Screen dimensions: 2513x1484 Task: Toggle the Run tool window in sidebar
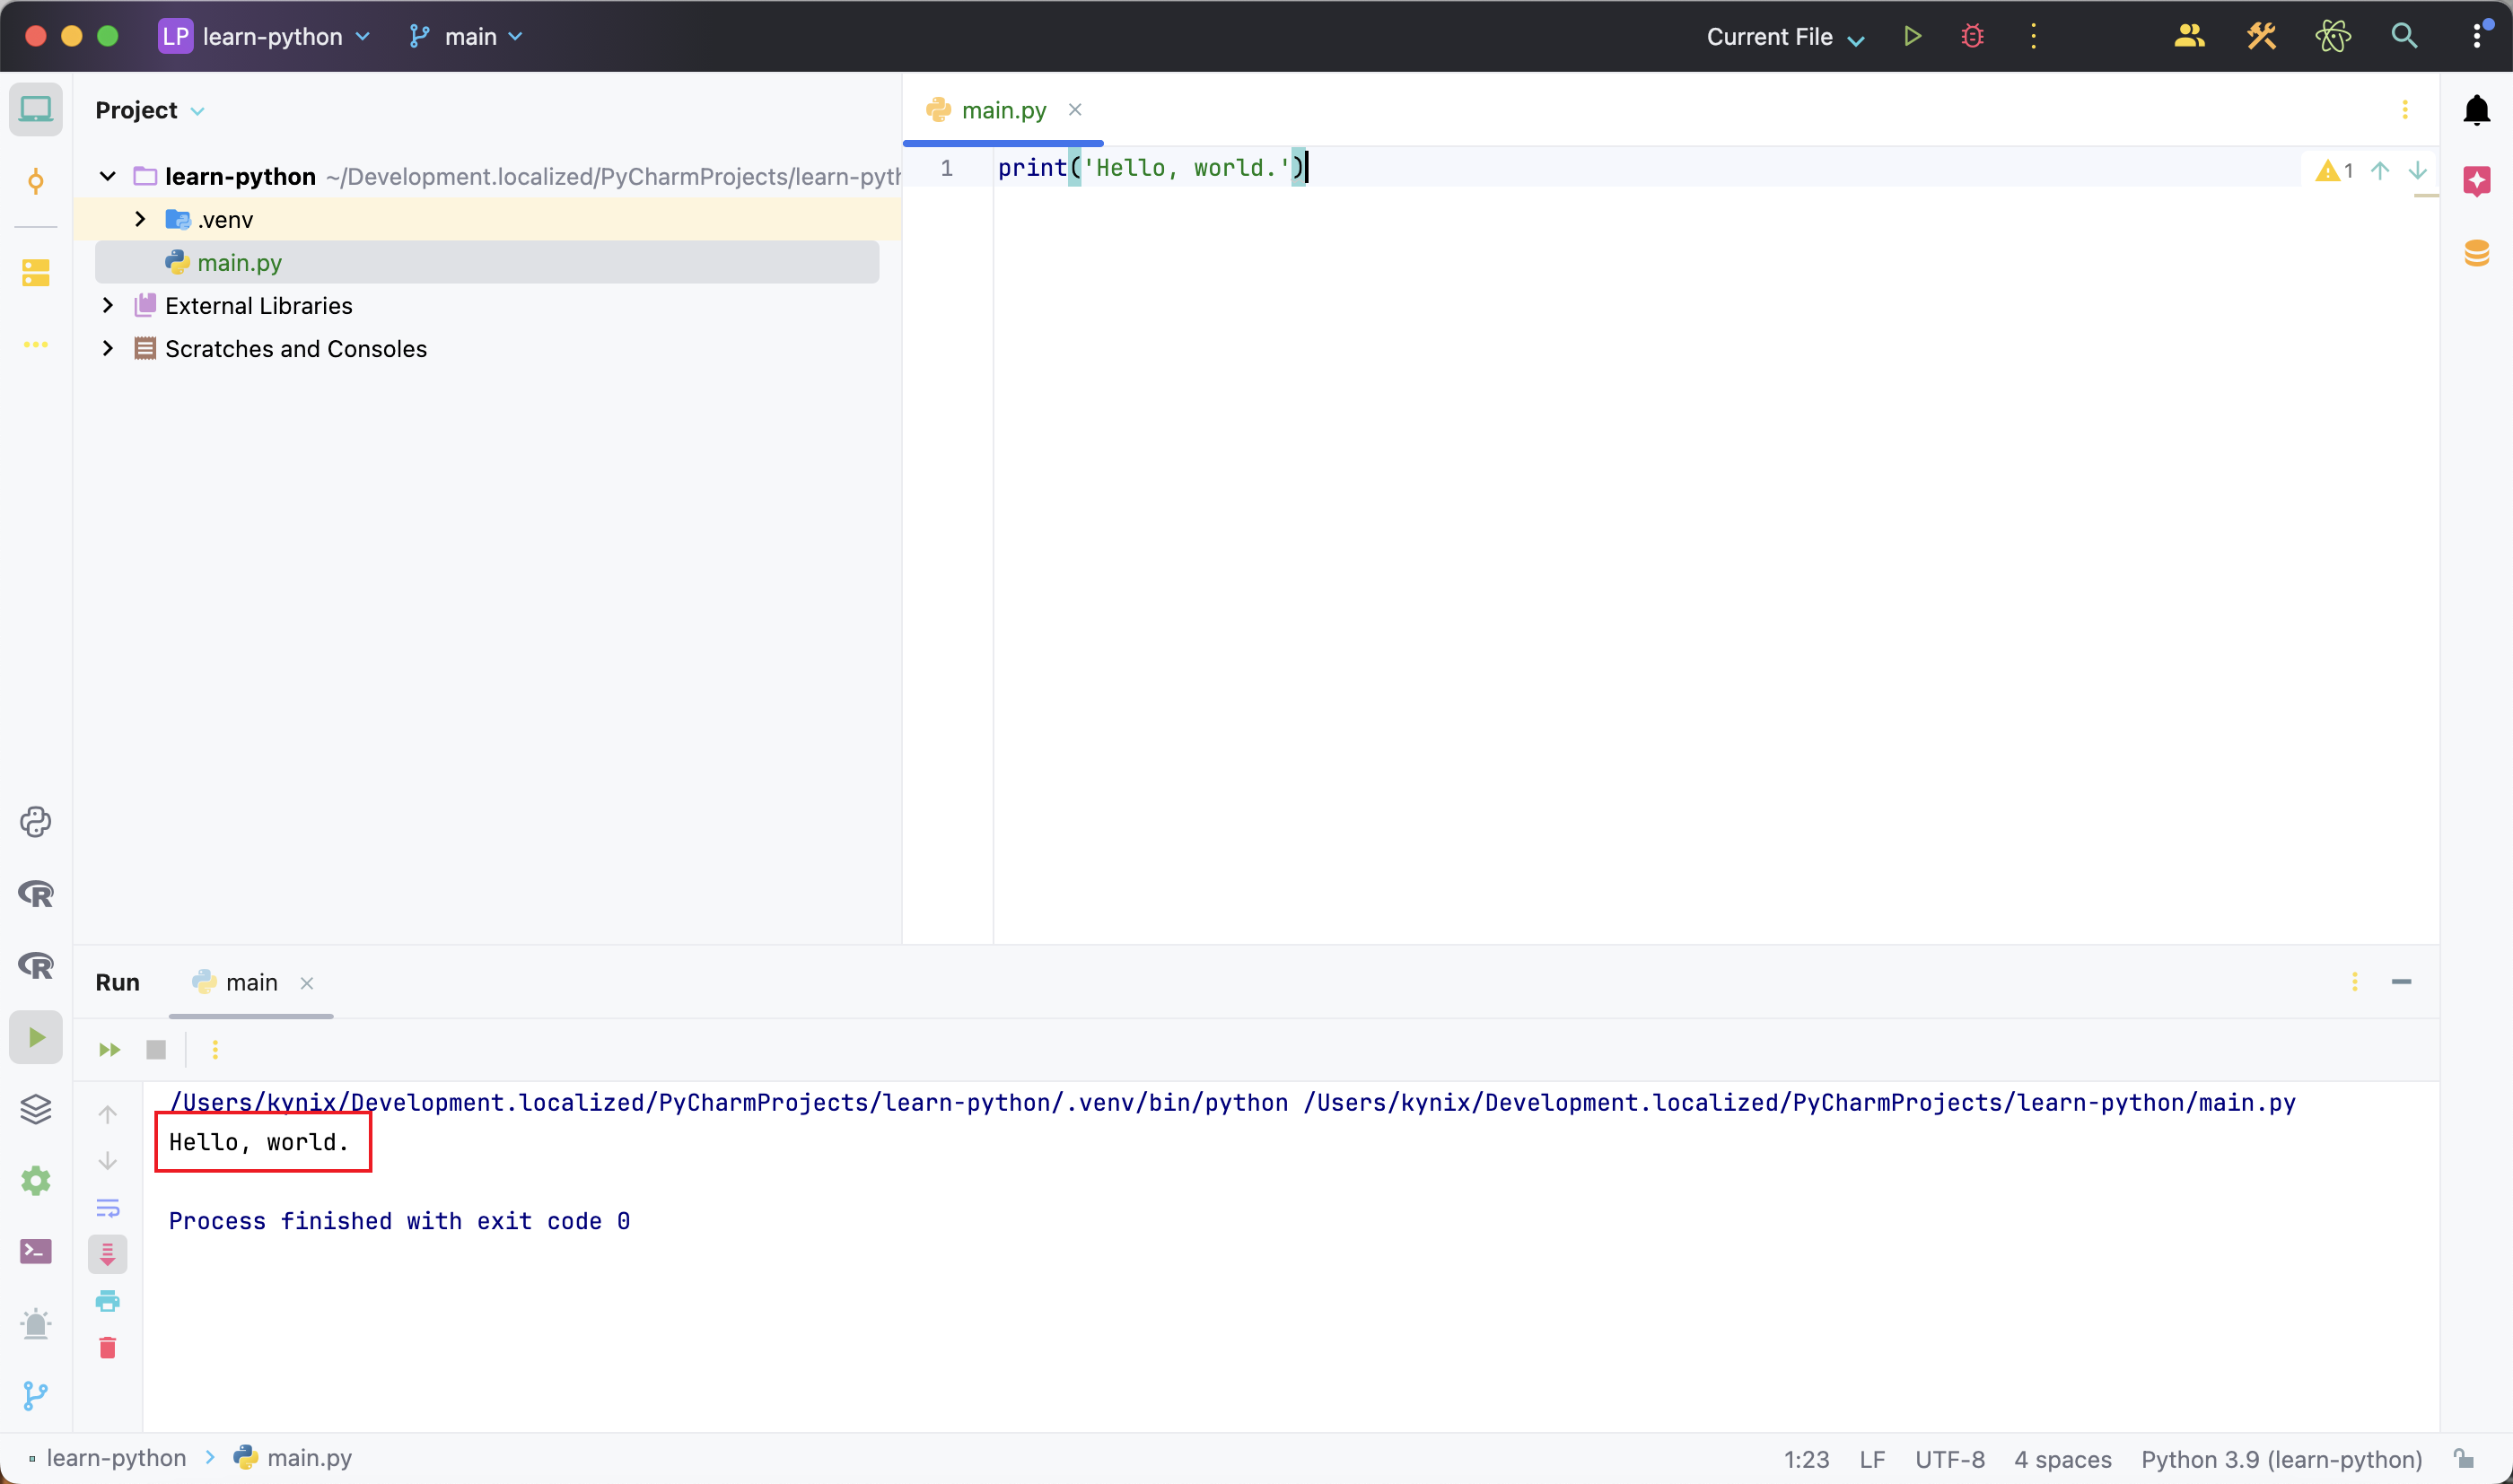[x=36, y=1037]
